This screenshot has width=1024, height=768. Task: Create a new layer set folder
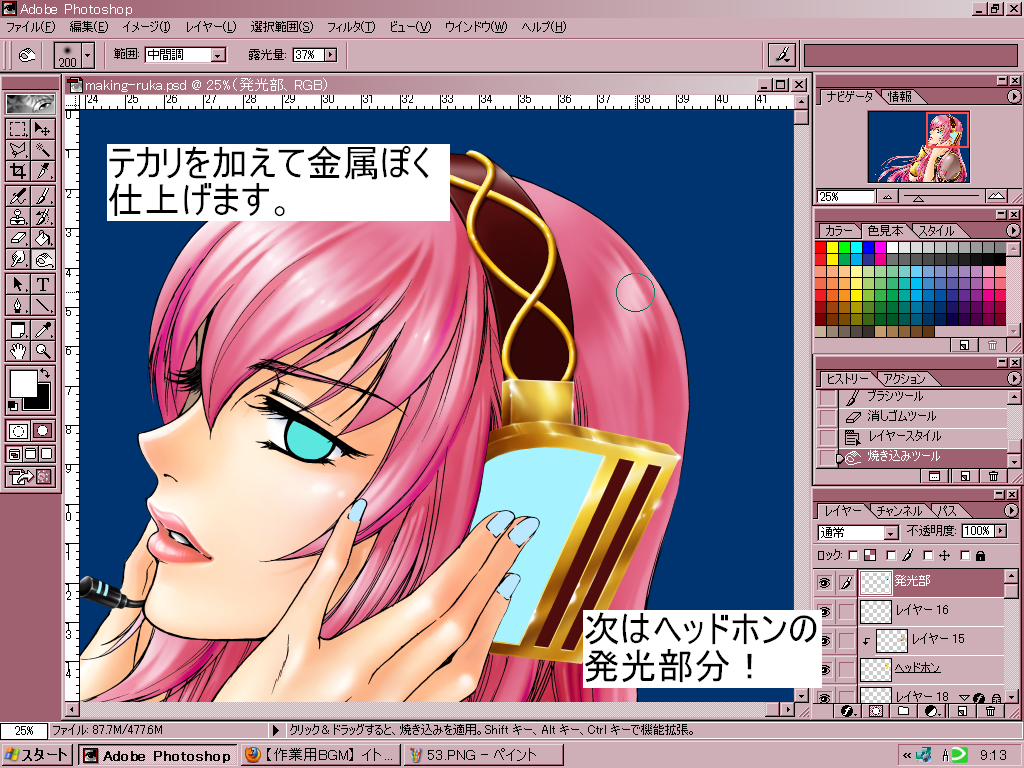(x=903, y=711)
